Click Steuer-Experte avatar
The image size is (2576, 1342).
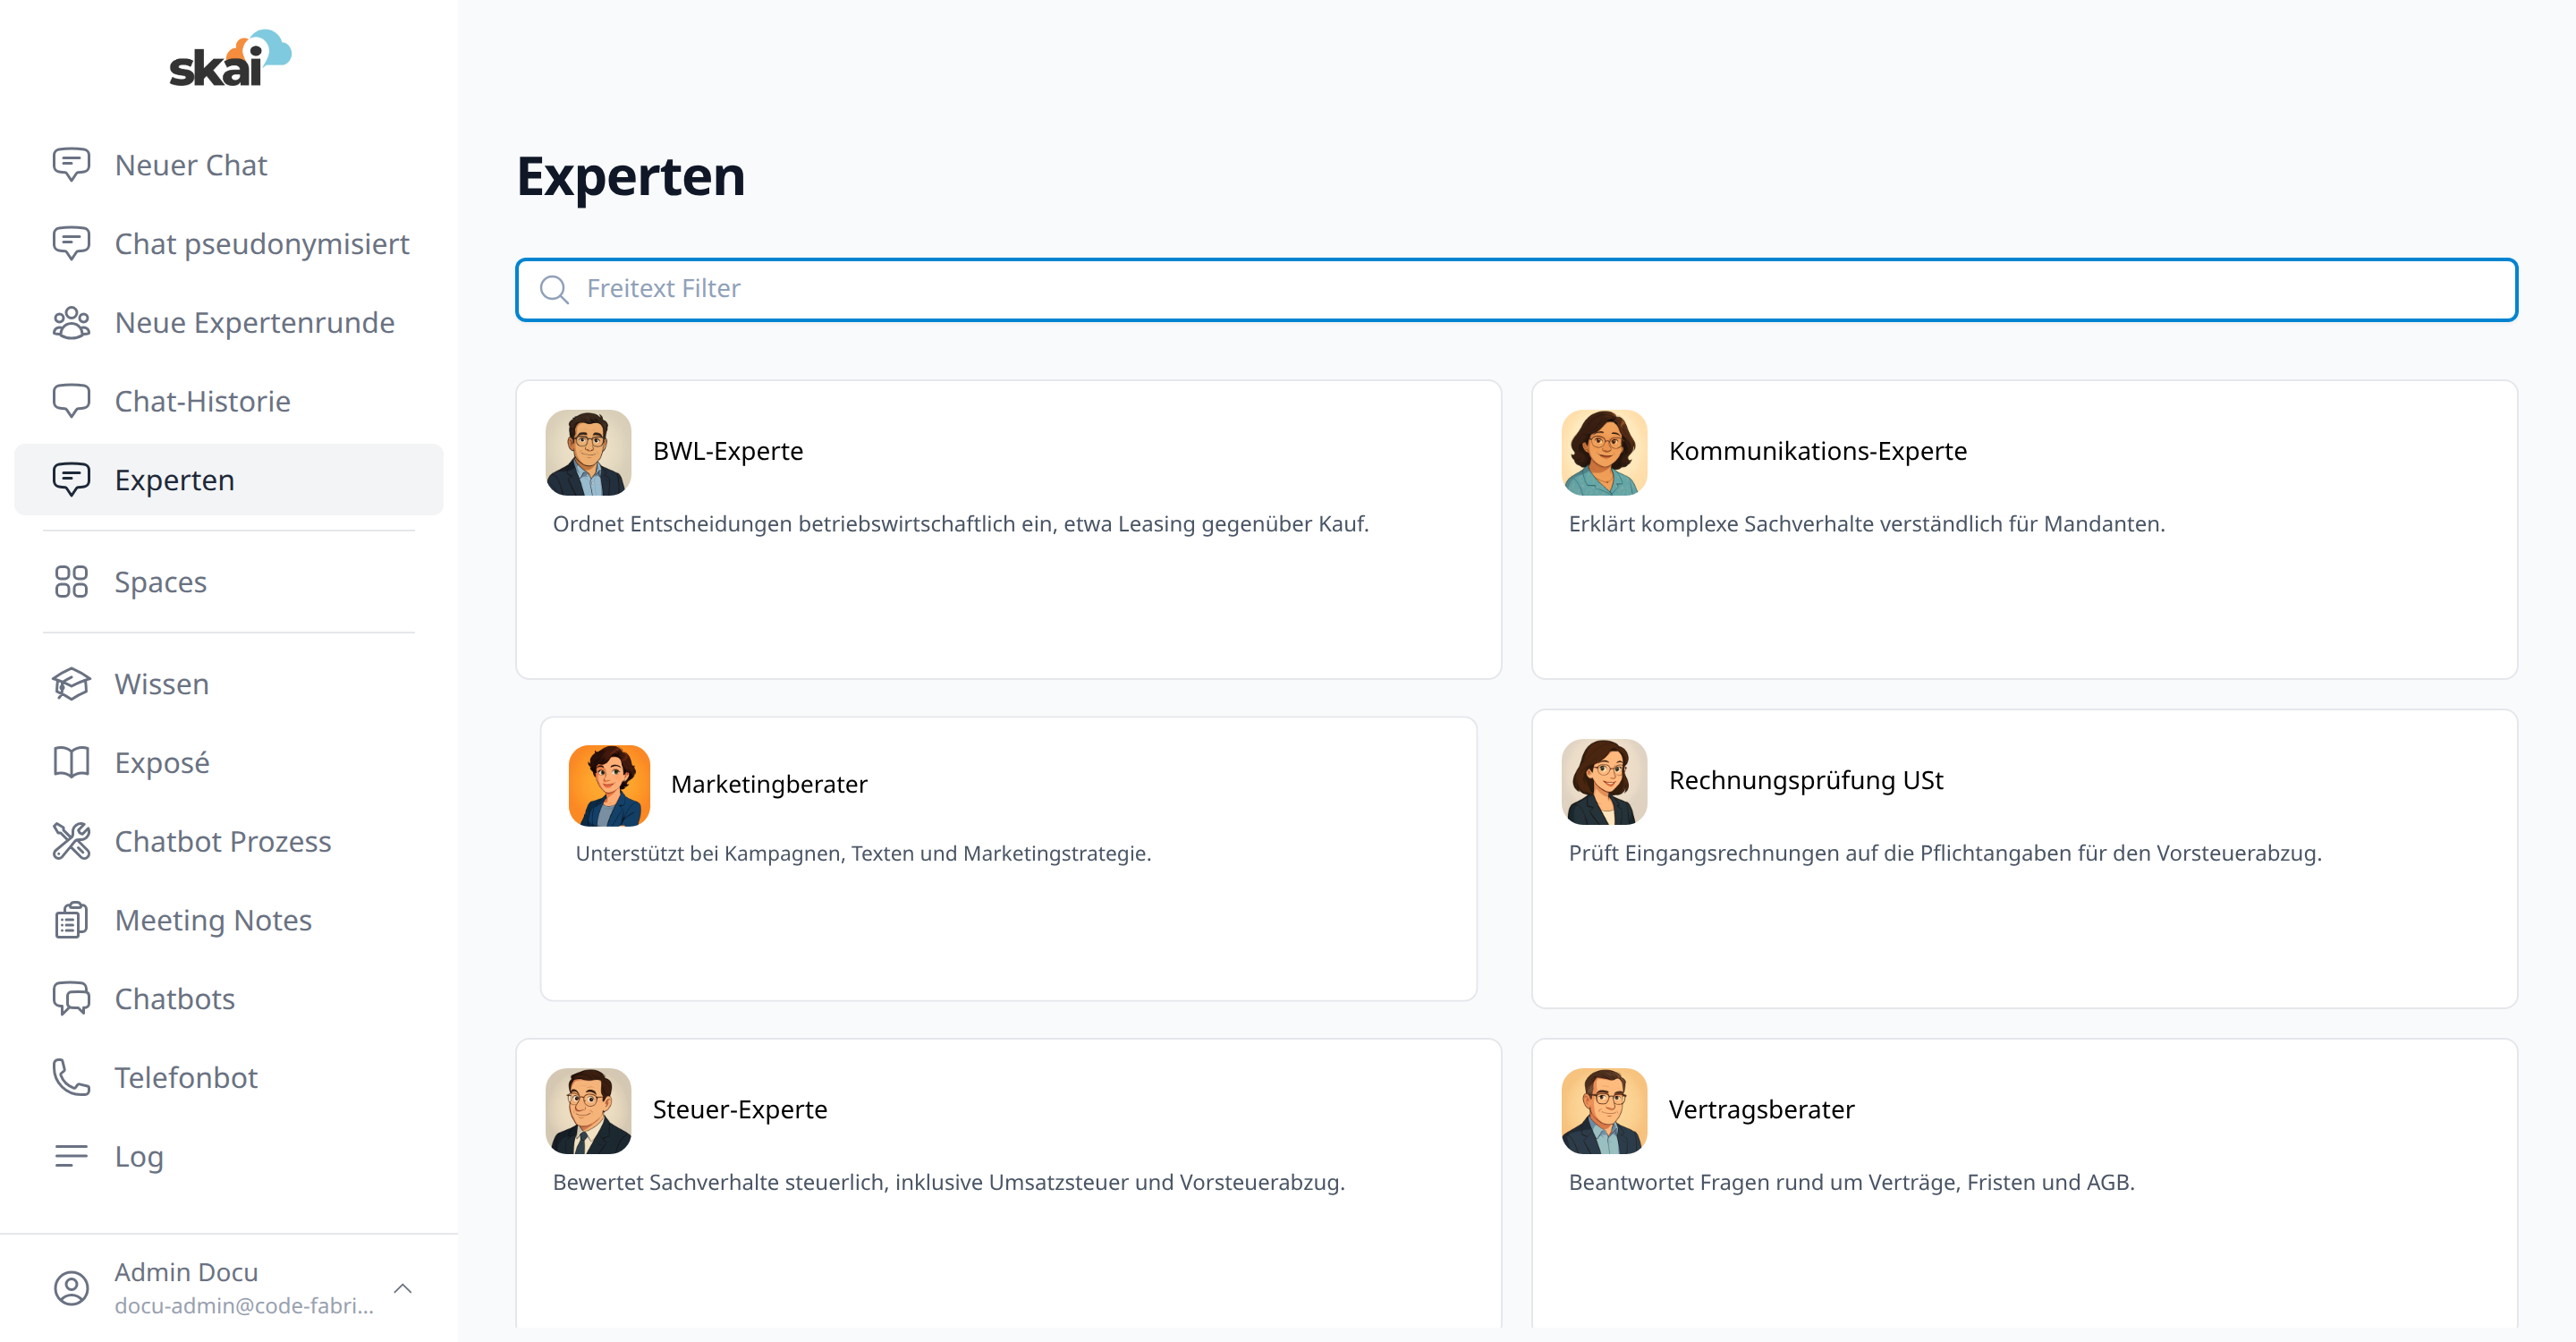(x=588, y=1110)
